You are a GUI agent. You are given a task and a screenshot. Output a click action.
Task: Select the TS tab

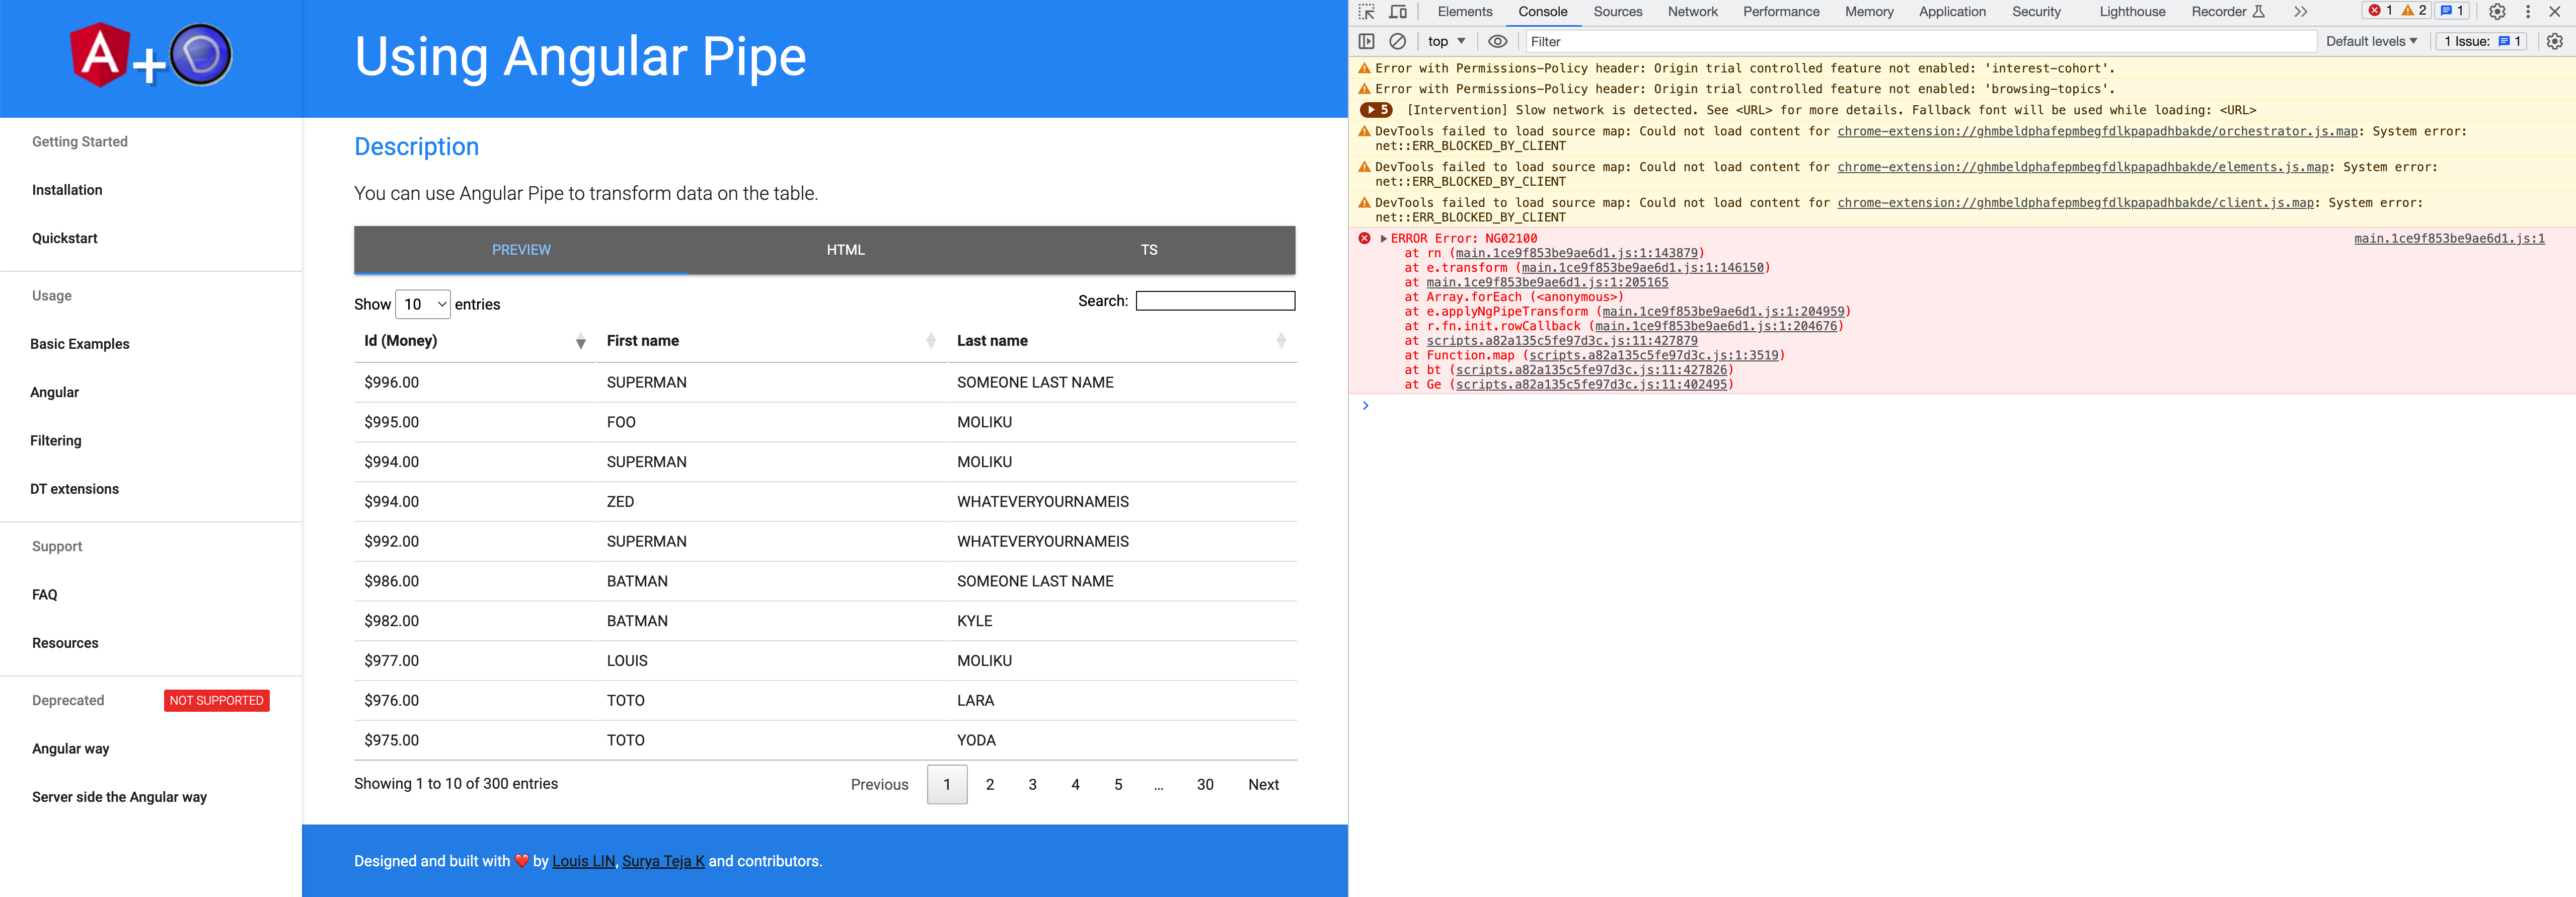tap(1148, 250)
